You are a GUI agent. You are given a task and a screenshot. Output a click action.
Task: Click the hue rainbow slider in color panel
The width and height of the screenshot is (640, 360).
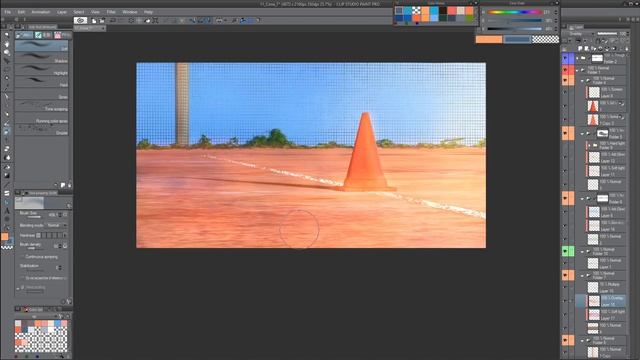(x=515, y=12)
